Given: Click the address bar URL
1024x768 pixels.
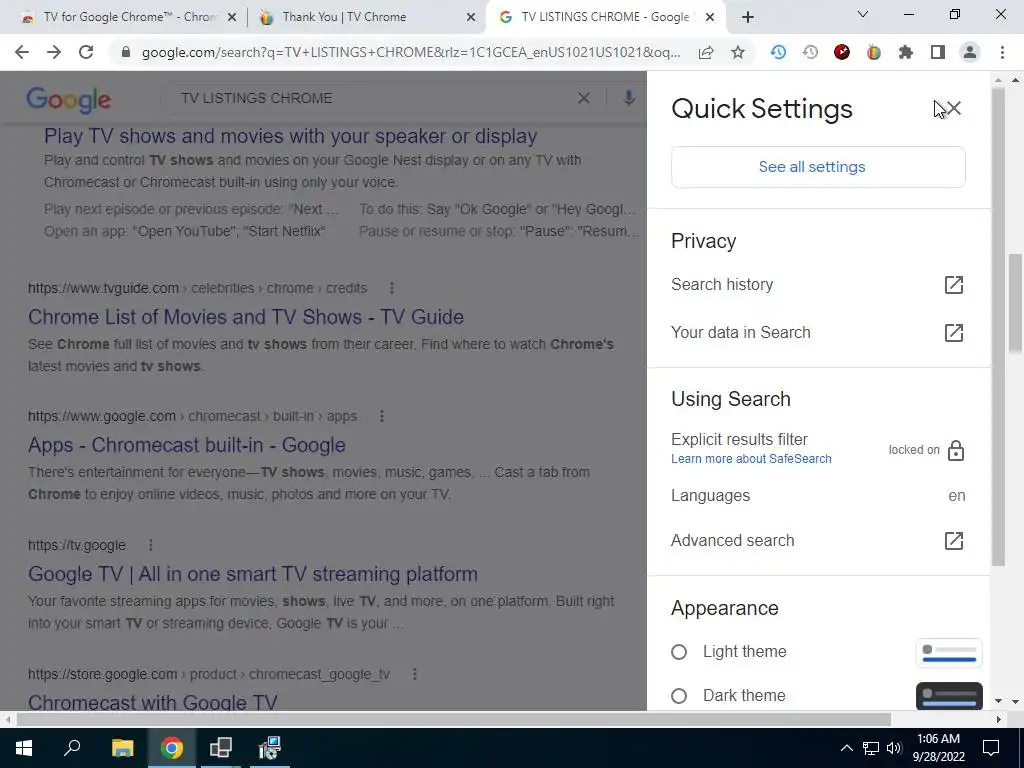Looking at the screenshot, I should tap(411, 52).
